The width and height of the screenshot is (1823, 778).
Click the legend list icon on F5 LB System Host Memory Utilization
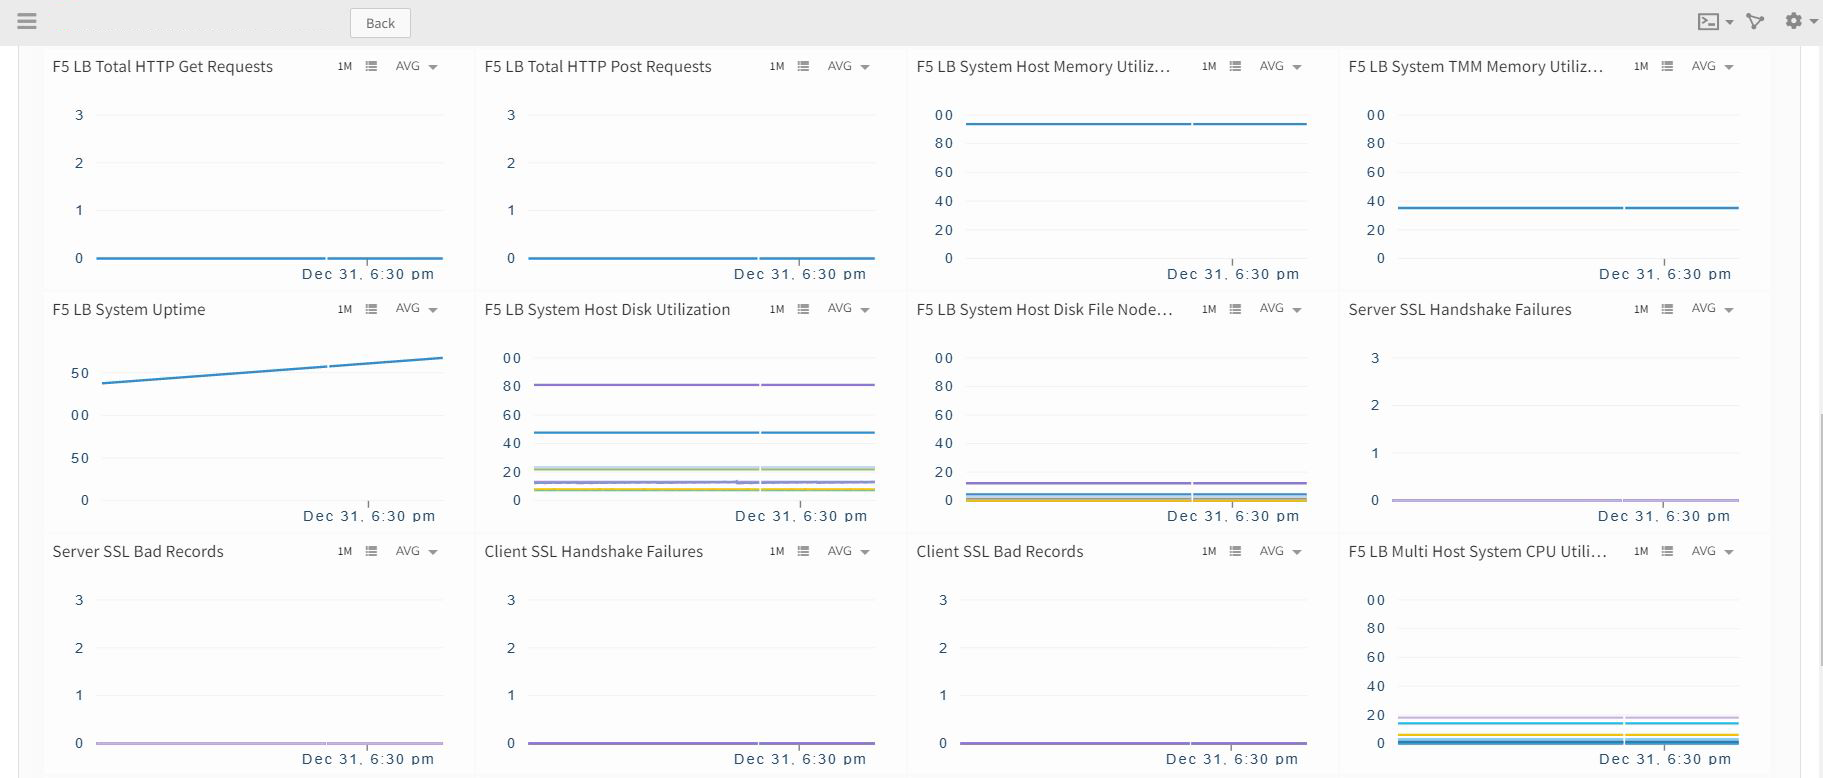tap(1234, 66)
